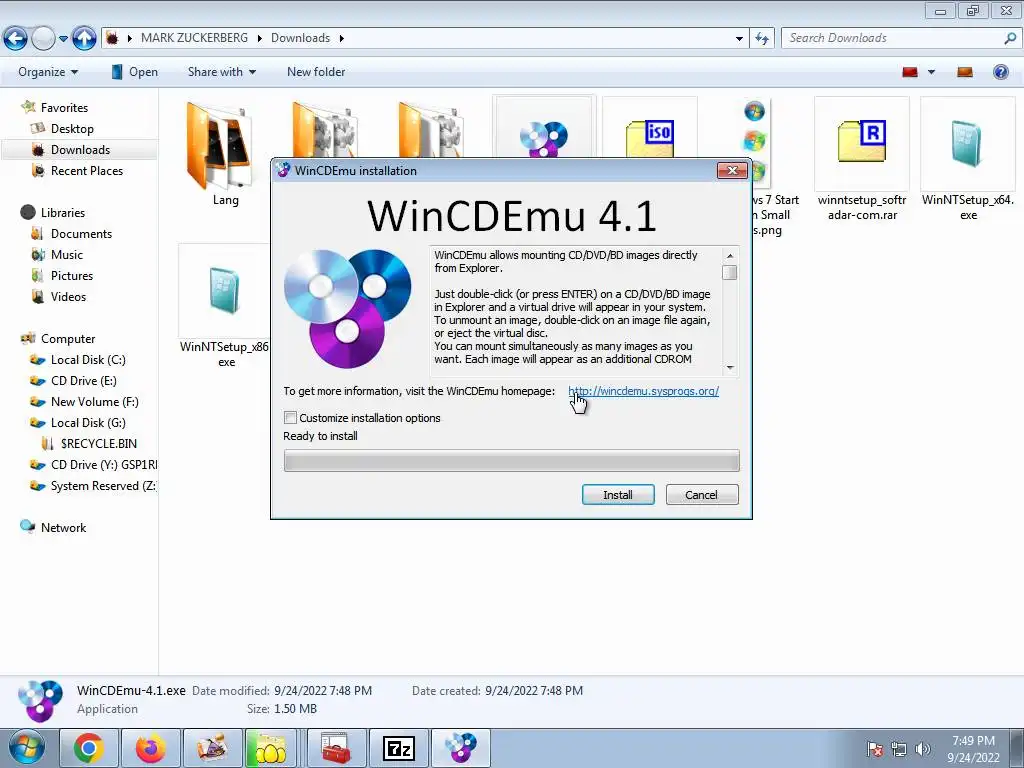1024x768 pixels.
Task: Select CD Drive (Y:) GSP1R
Action: click(103, 464)
